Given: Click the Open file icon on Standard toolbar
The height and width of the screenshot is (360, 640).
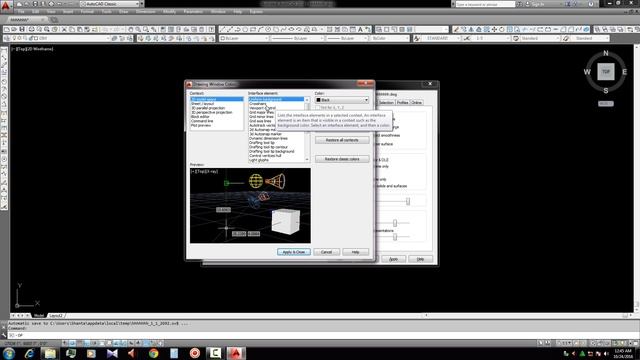Looking at the screenshot, I should (14, 29).
